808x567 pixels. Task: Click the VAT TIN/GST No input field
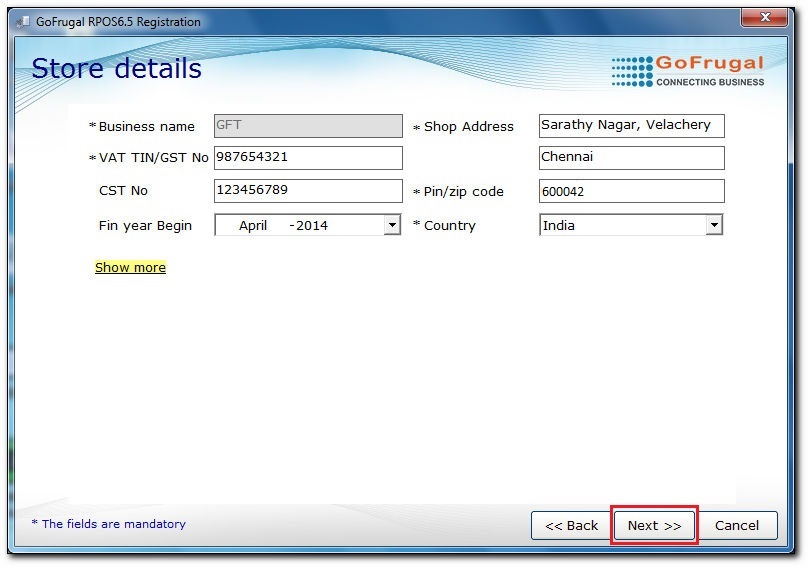308,158
